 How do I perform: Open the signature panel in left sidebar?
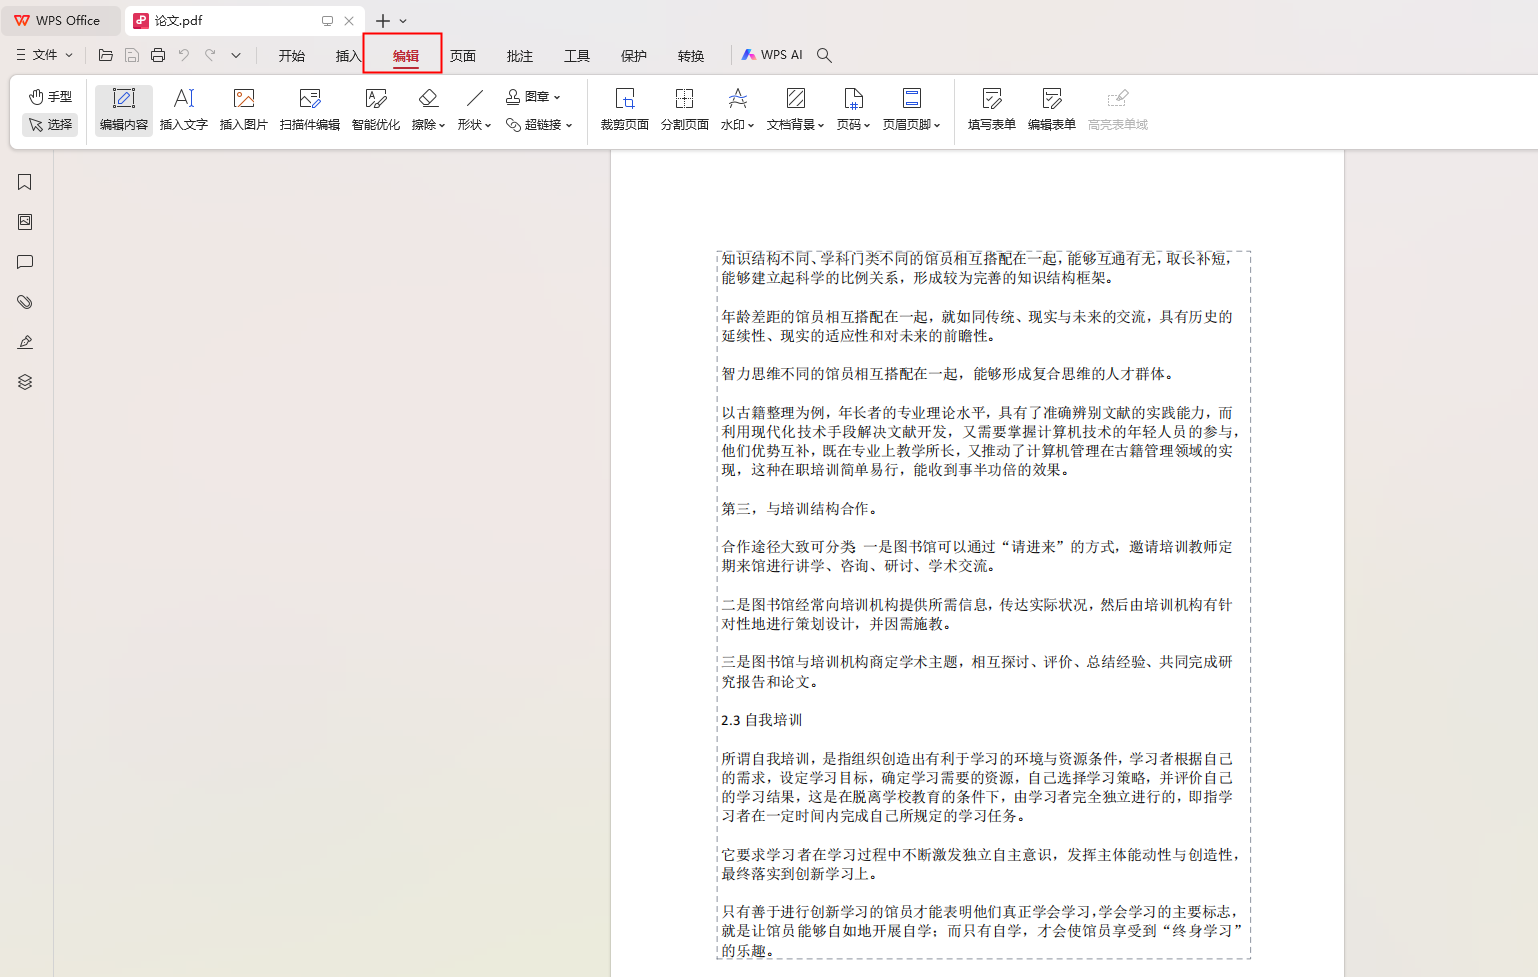tap(25, 342)
